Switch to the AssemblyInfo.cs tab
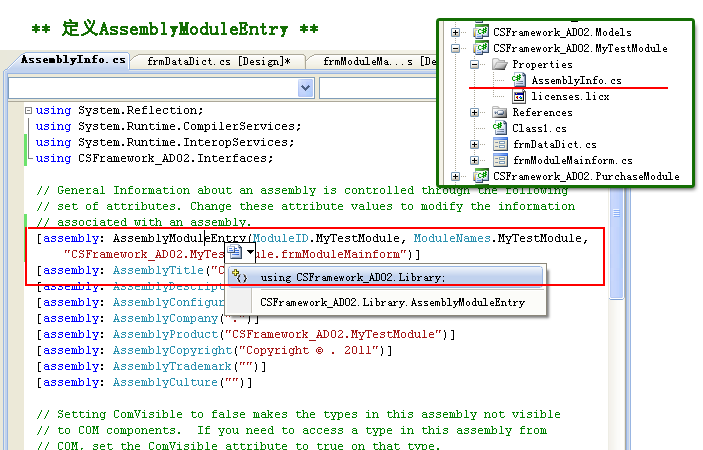 pyautogui.click(x=74, y=60)
